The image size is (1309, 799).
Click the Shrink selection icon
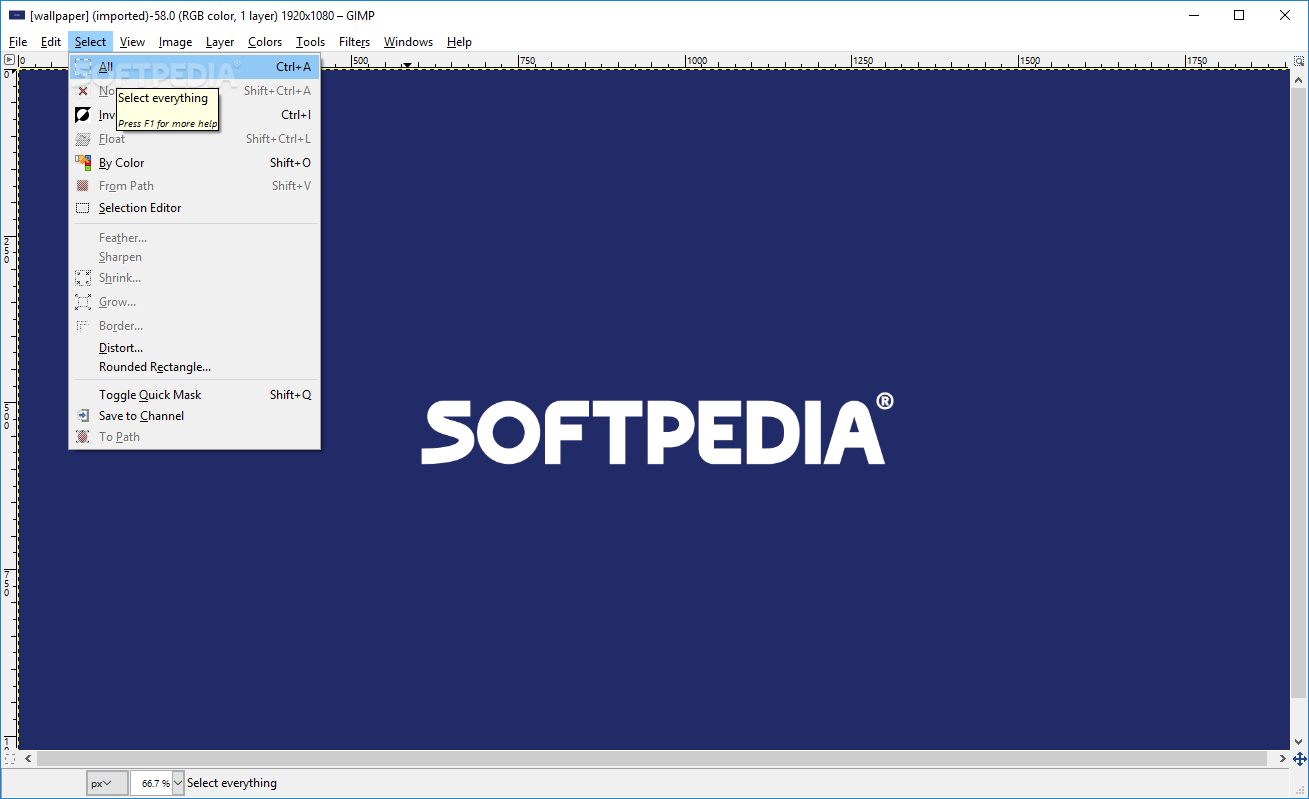click(x=83, y=278)
